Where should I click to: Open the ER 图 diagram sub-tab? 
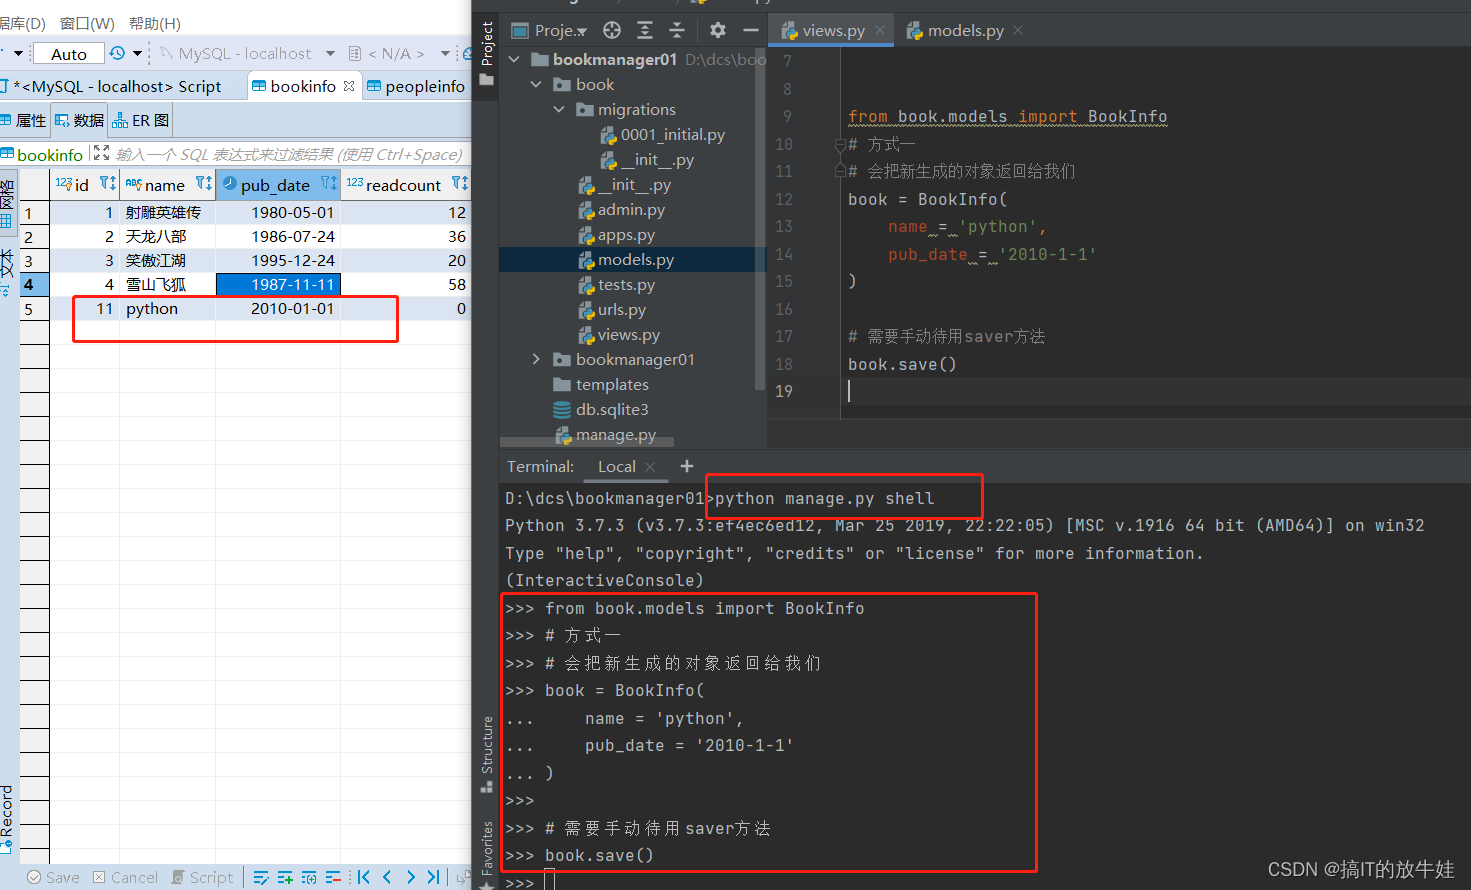(x=140, y=121)
